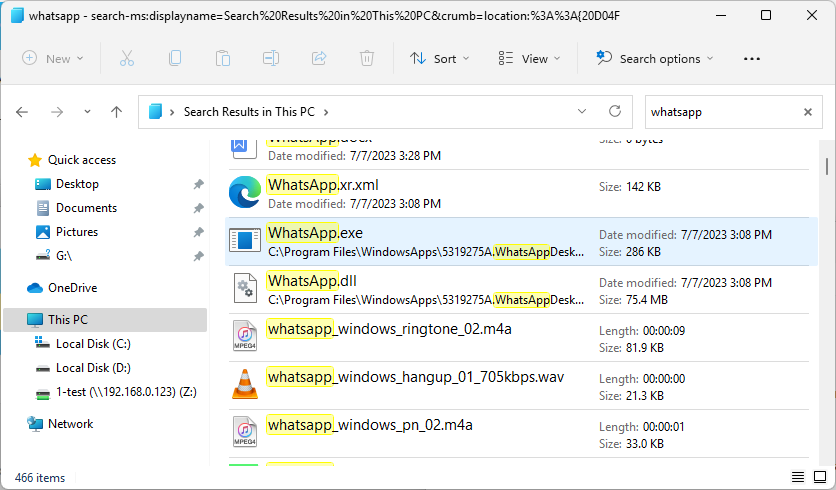Click the Paste clipboard icon
This screenshot has width=836, height=490.
[x=223, y=58]
